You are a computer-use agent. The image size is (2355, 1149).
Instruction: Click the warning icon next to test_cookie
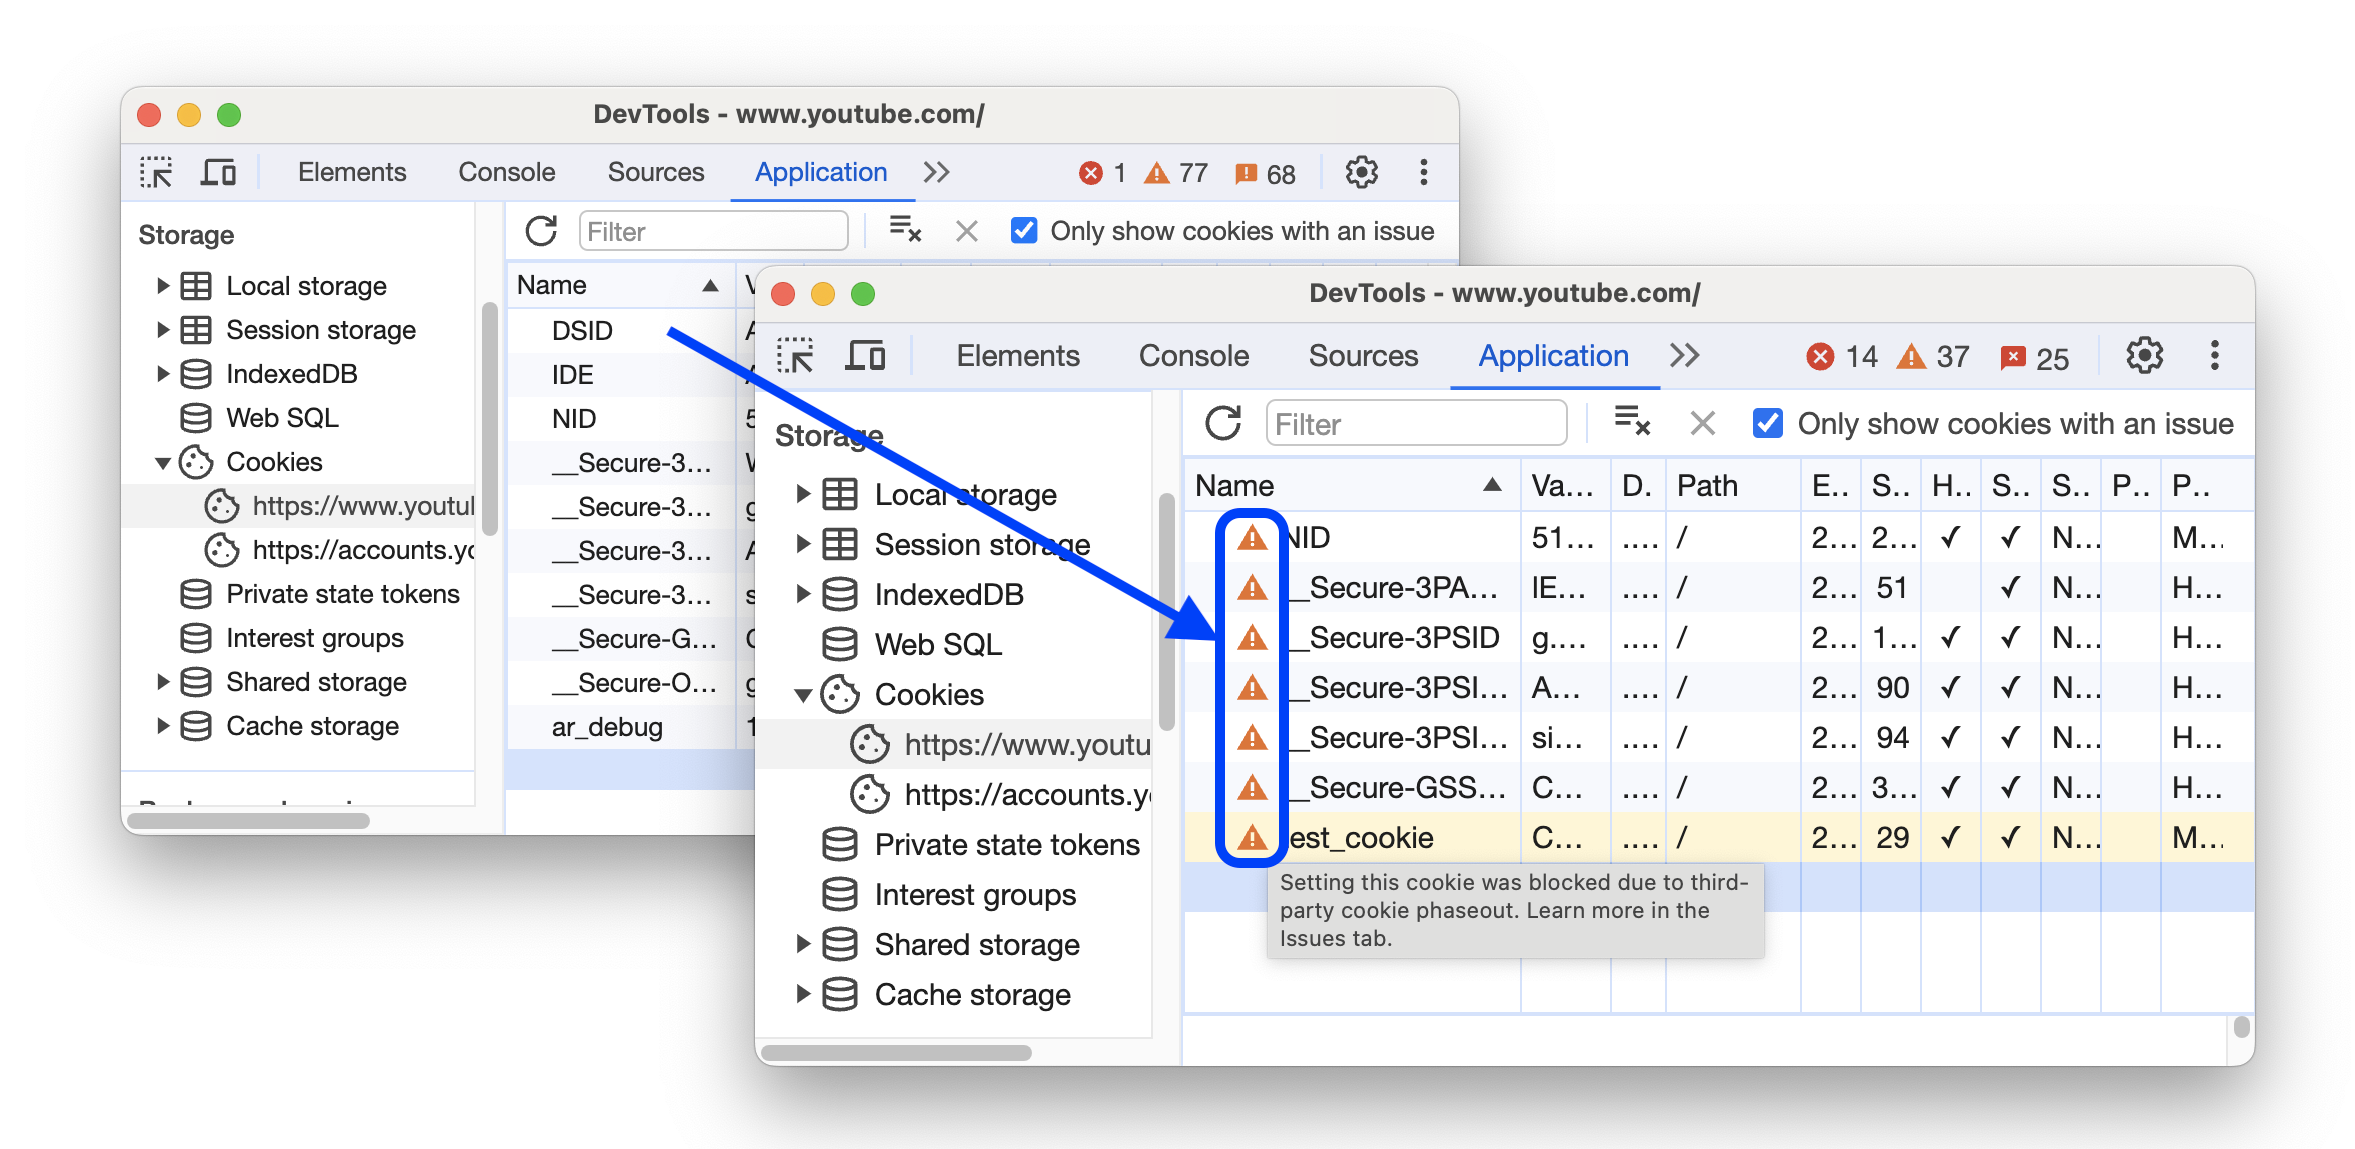pos(1251,837)
